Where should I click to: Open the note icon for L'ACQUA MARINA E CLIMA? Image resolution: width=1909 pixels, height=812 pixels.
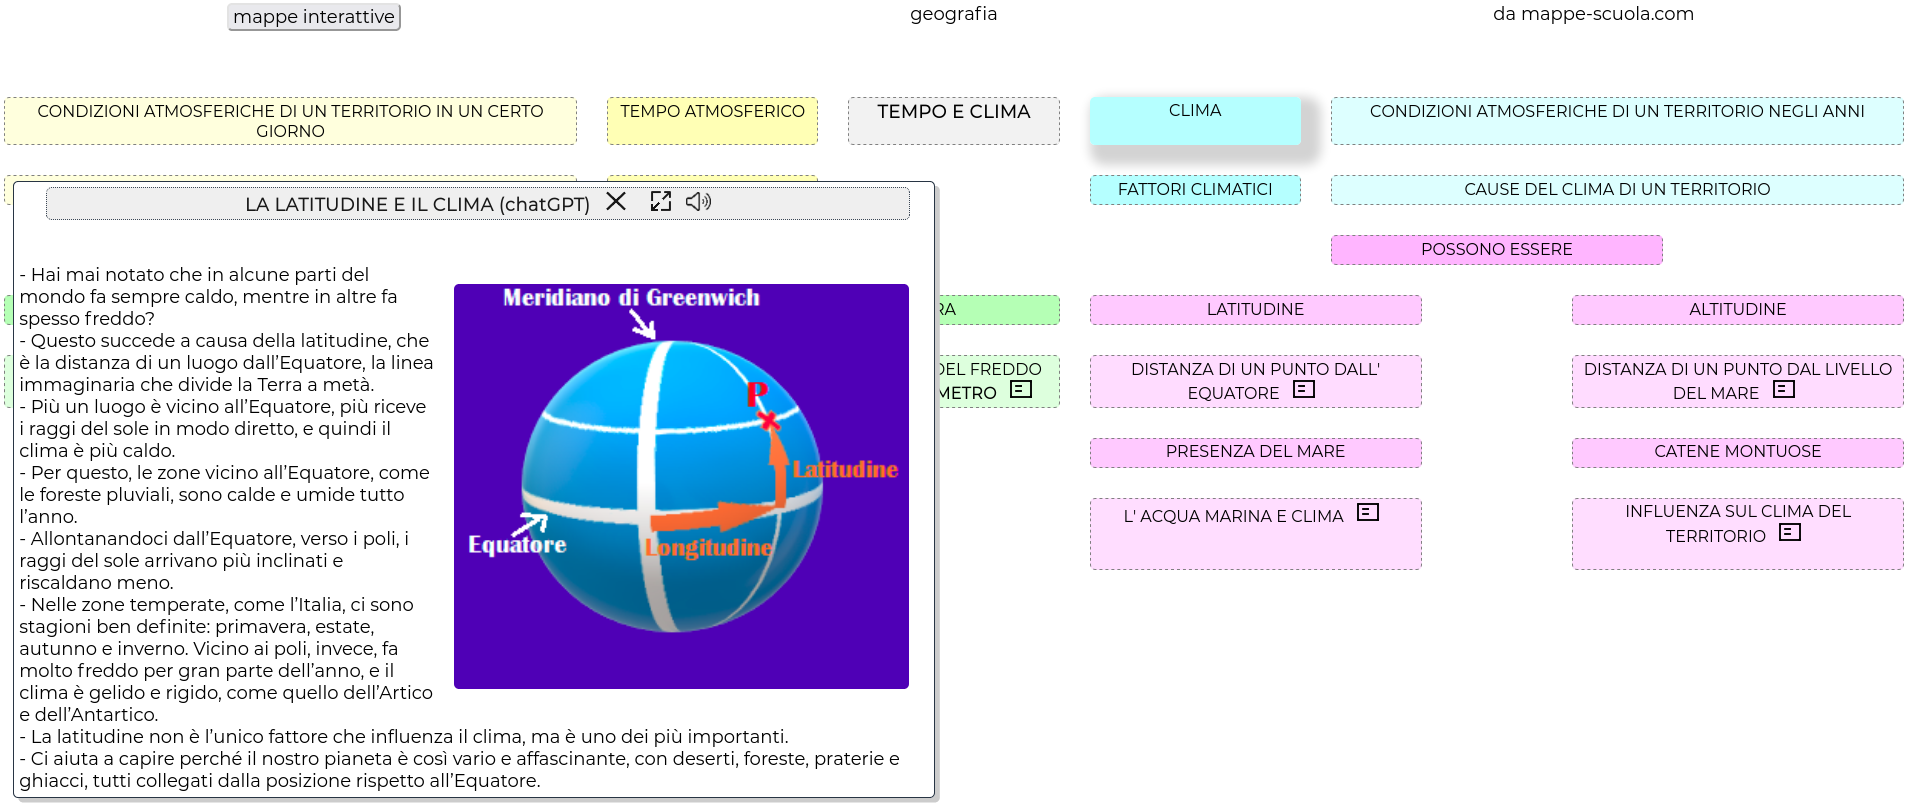pyautogui.click(x=1368, y=512)
